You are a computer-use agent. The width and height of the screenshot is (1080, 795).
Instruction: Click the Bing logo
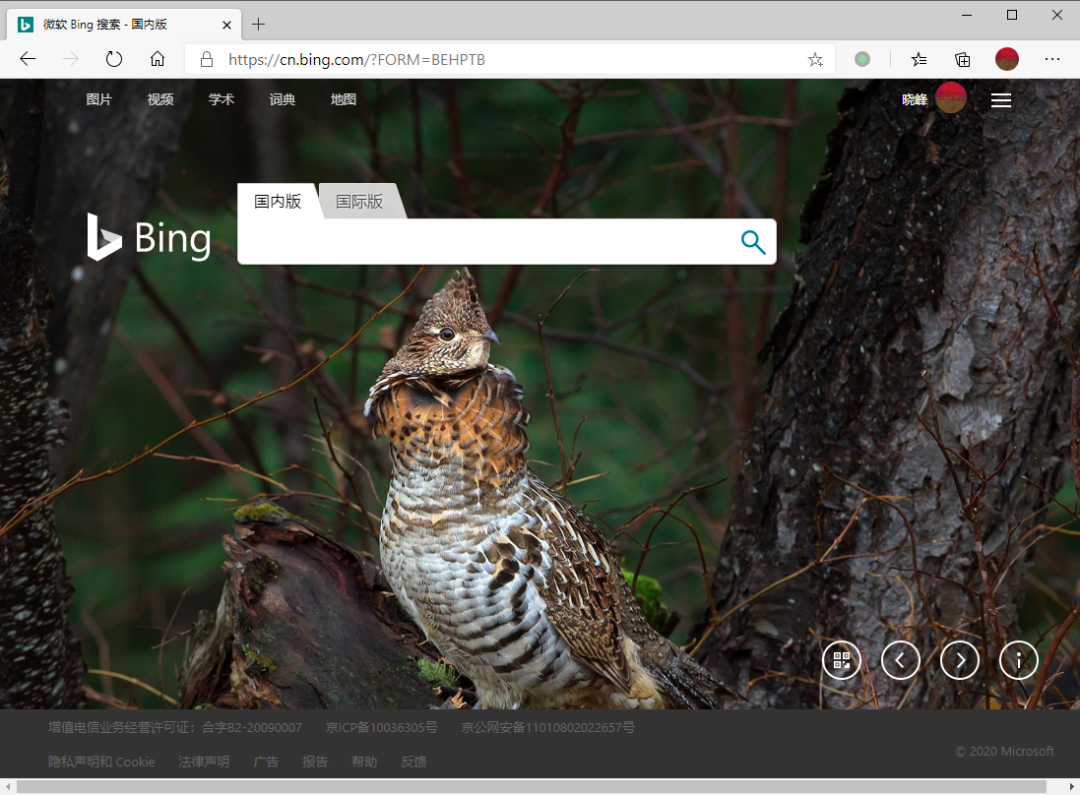pos(148,237)
